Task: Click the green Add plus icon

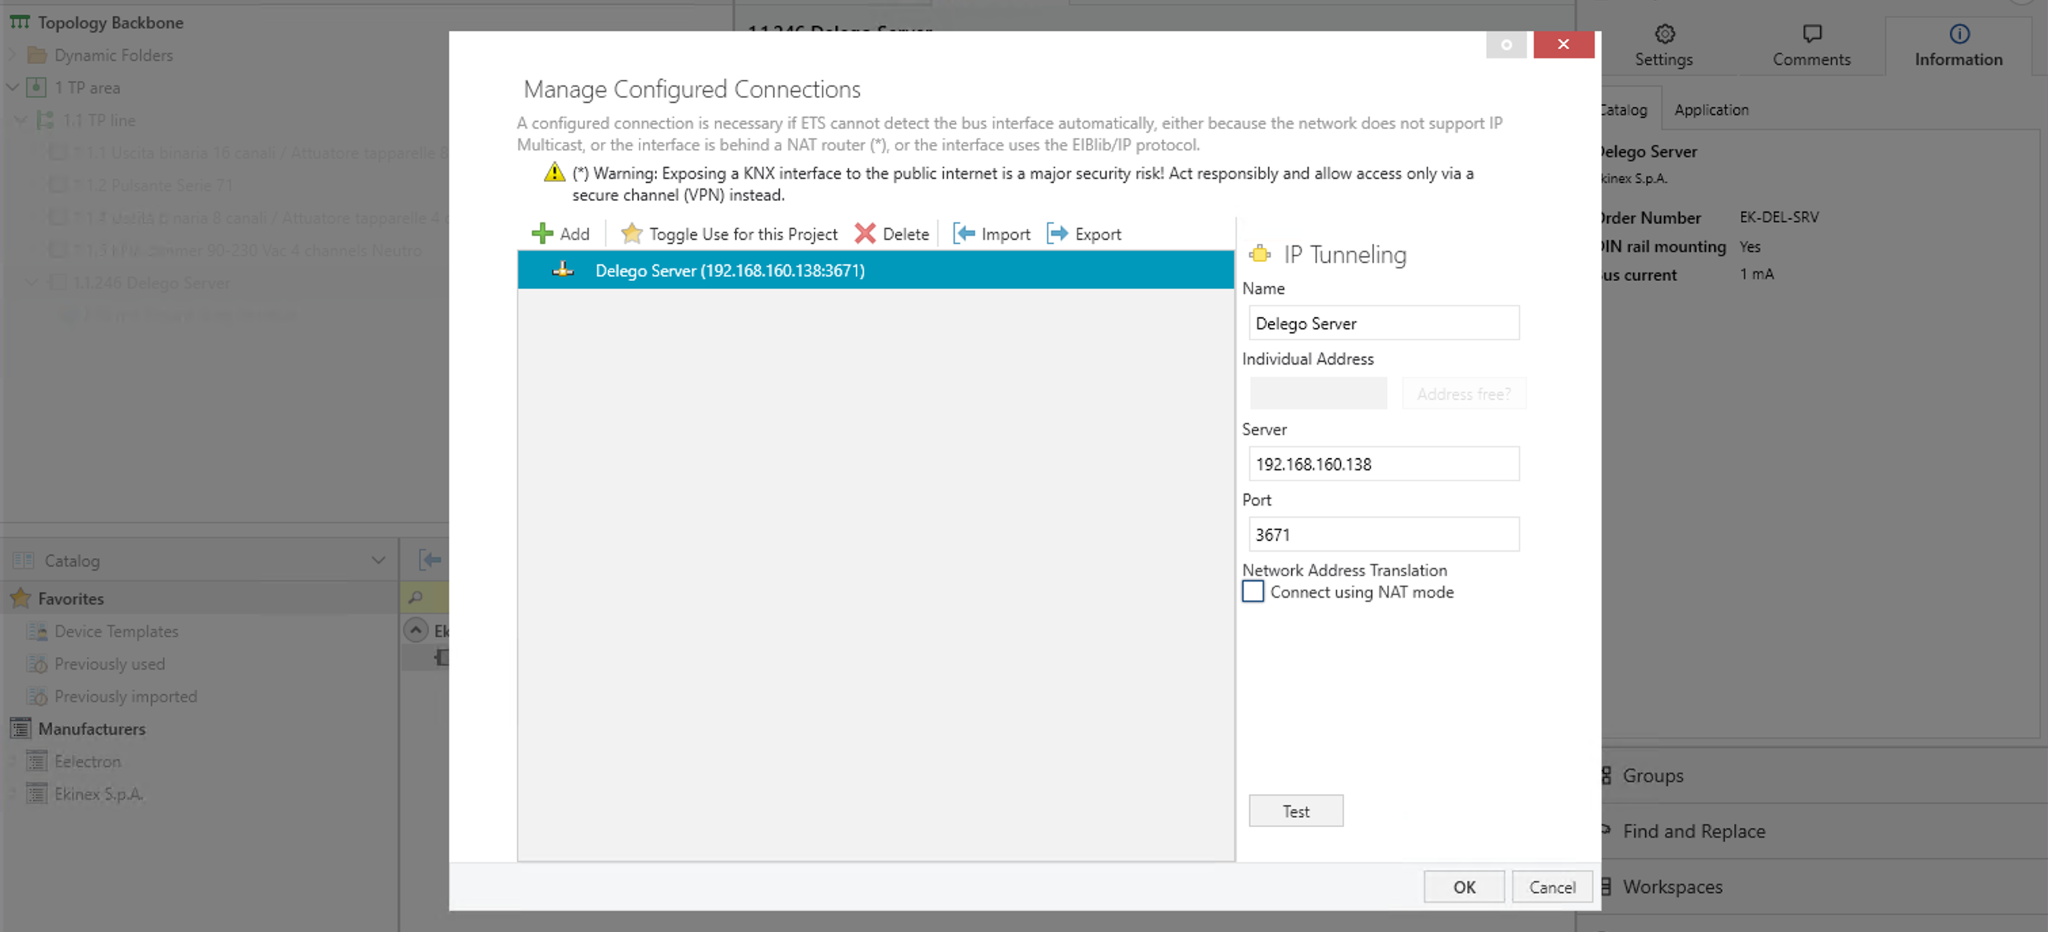Action: click(x=542, y=234)
